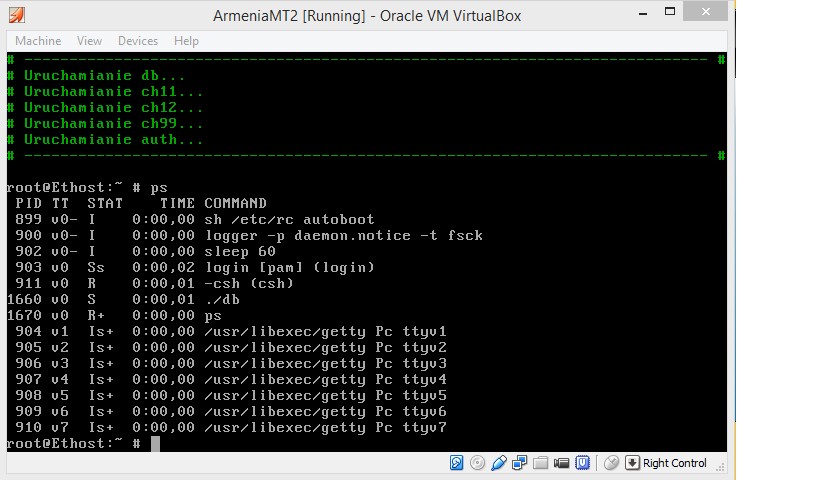Click the hard disk activity indicator
The image size is (819, 480).
click(457, 463)
